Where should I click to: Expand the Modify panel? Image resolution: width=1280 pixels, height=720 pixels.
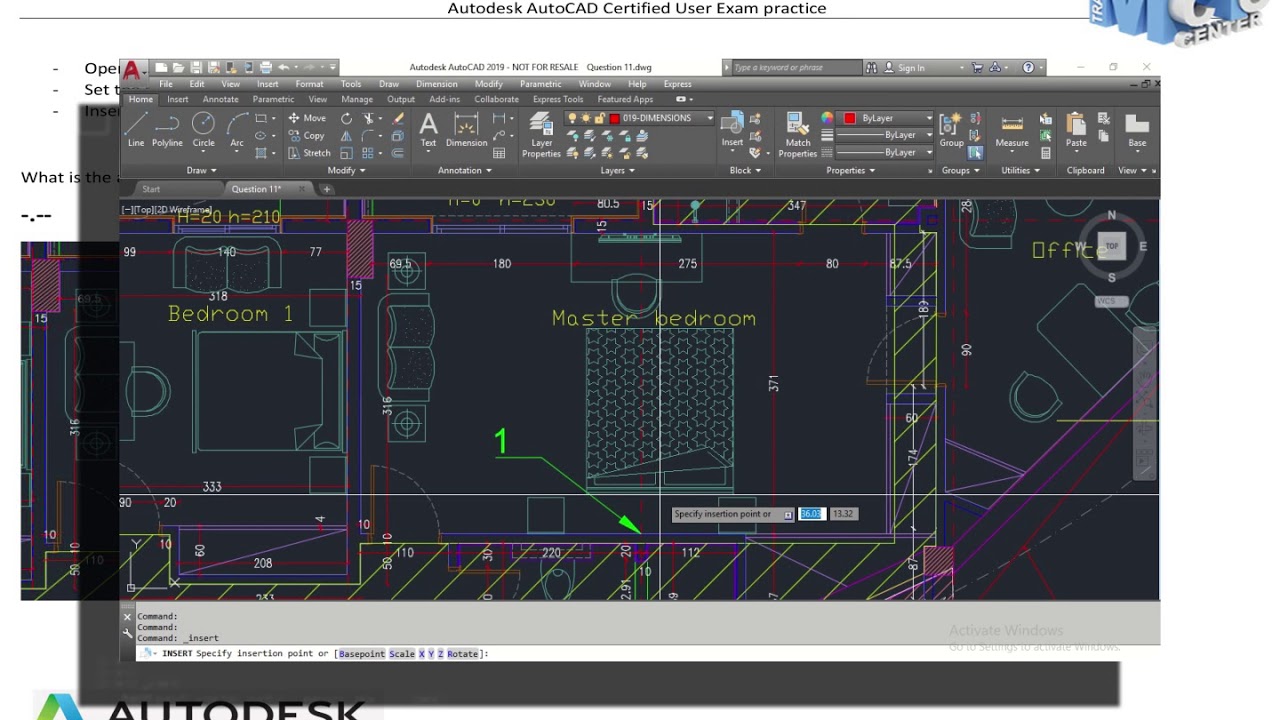coord(346,171)
